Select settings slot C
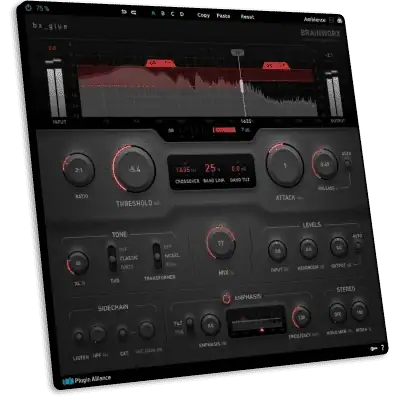Viewport: 395px width, 400px height. point(172,14)
